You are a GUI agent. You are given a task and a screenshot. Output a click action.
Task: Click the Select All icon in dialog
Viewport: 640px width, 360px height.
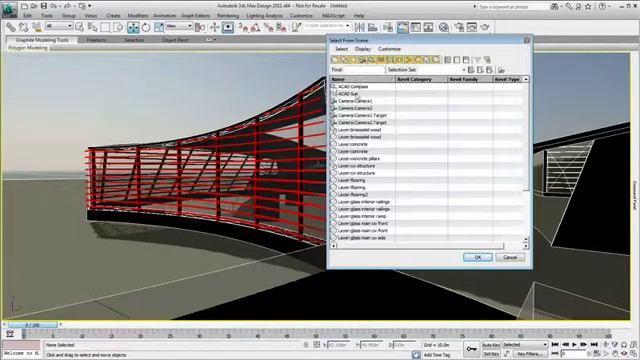pyautogui.click(x=448, y=60)
